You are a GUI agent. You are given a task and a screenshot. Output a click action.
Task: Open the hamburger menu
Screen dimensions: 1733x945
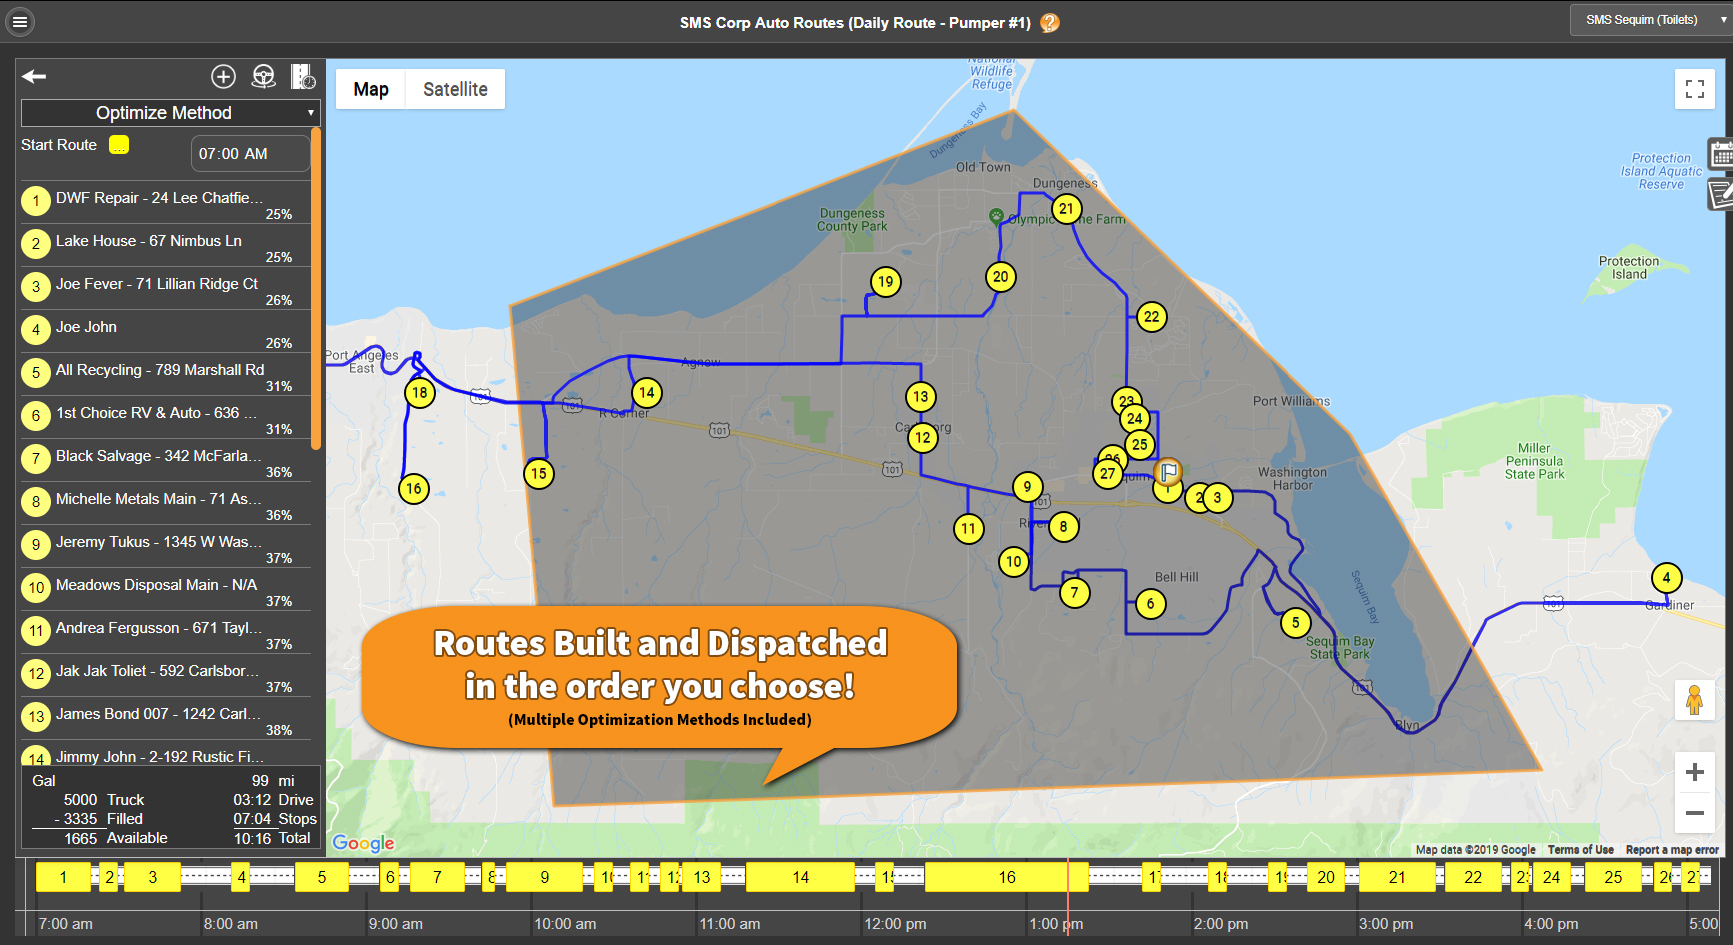[19, 21]
